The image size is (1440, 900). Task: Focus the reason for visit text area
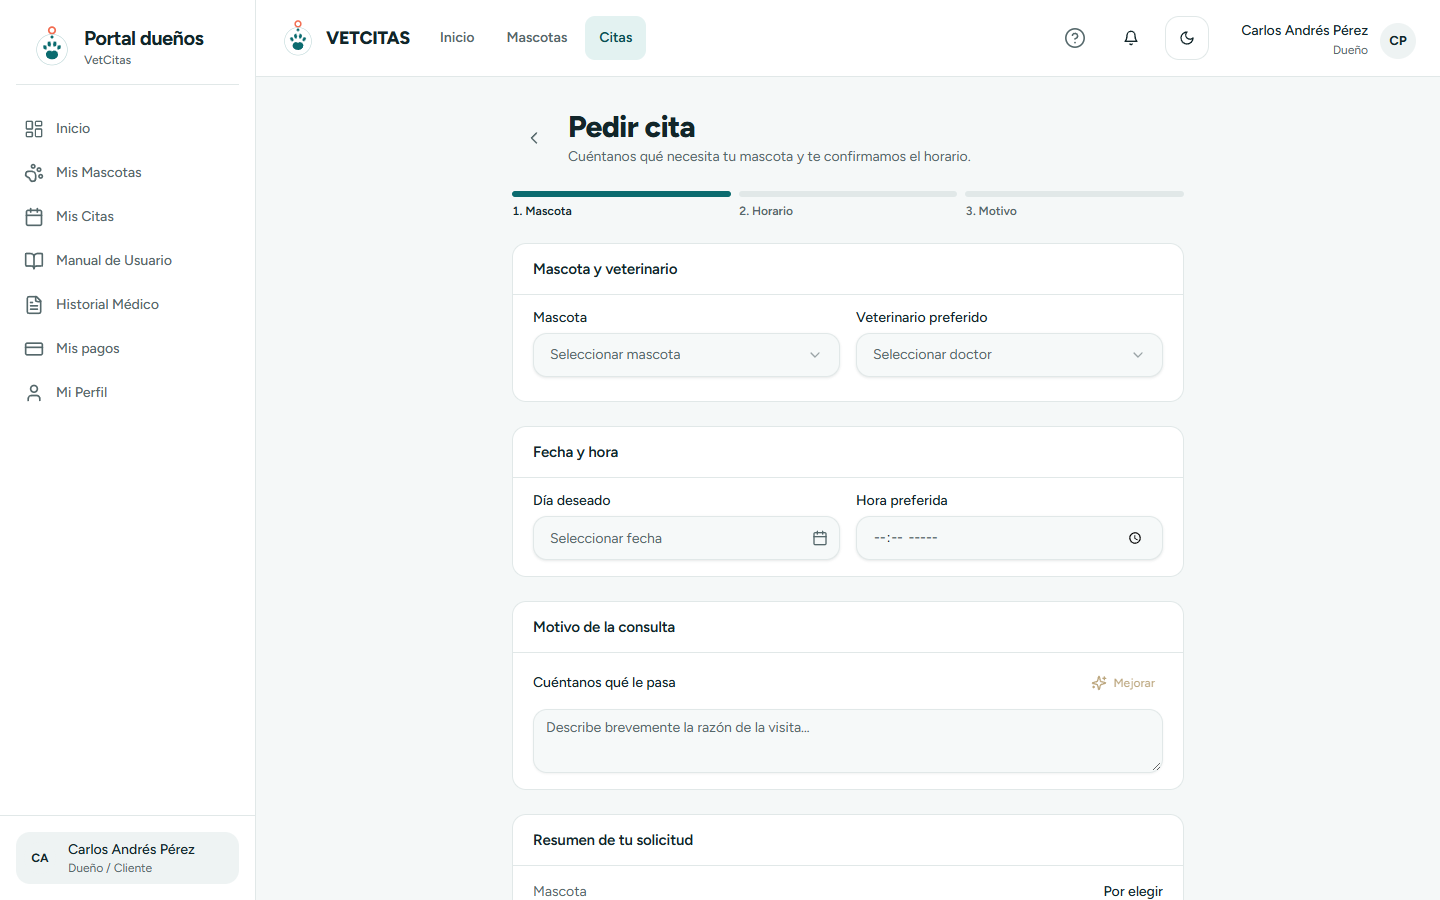pos(848,741)
